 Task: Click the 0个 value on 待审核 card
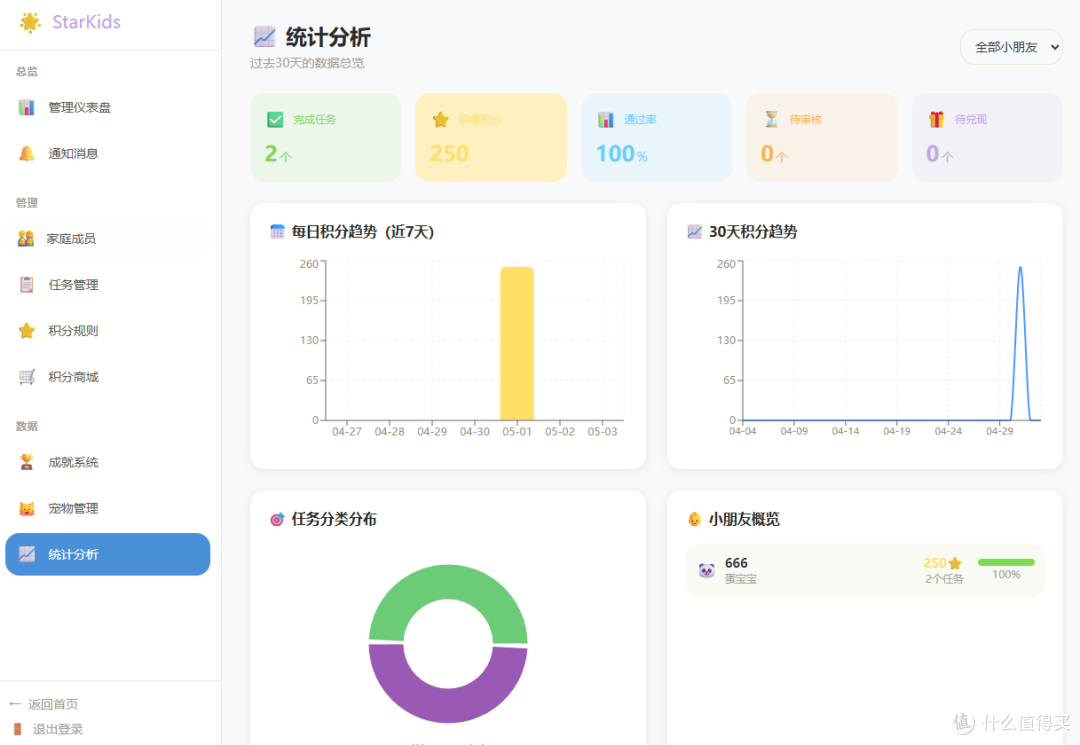(774, 154)
